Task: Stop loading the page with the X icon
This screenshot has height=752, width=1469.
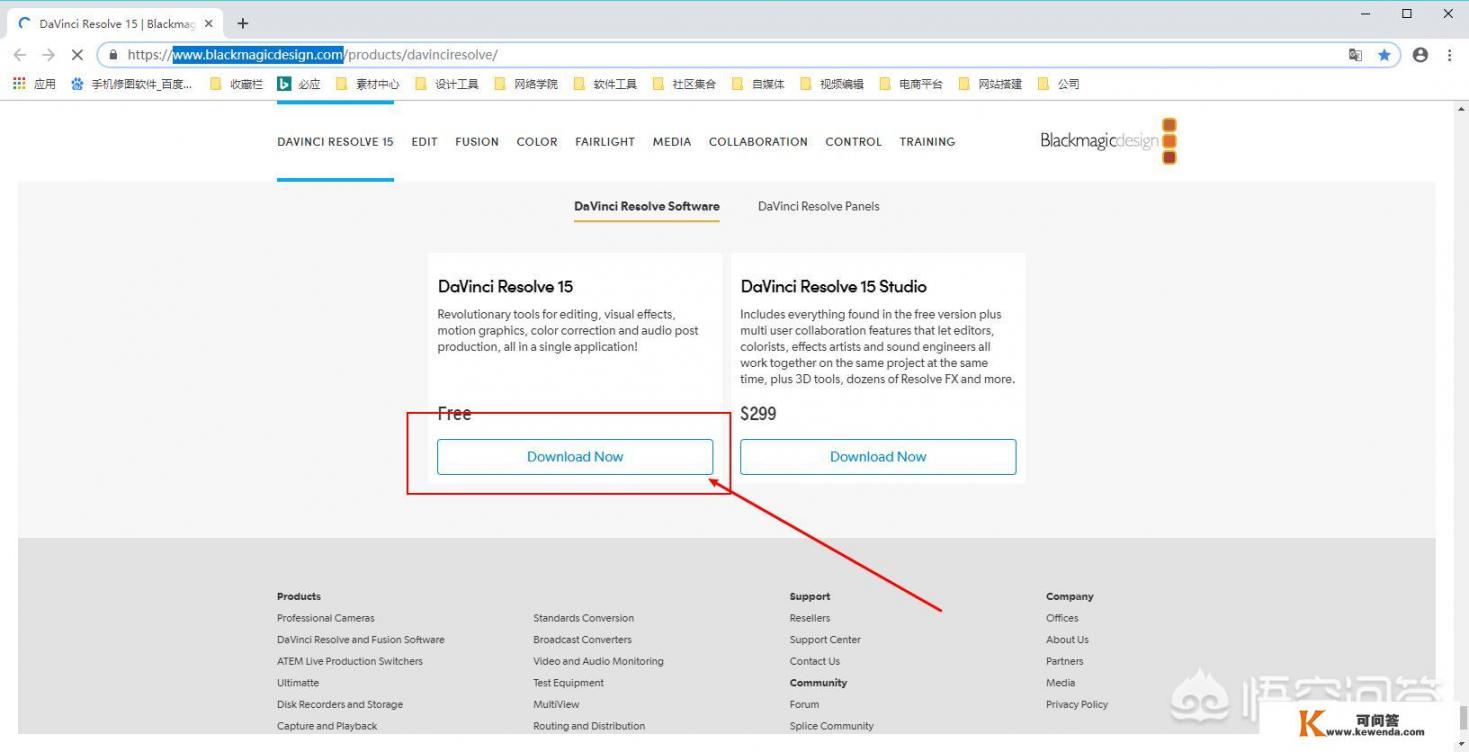Action: pos(77,55)
